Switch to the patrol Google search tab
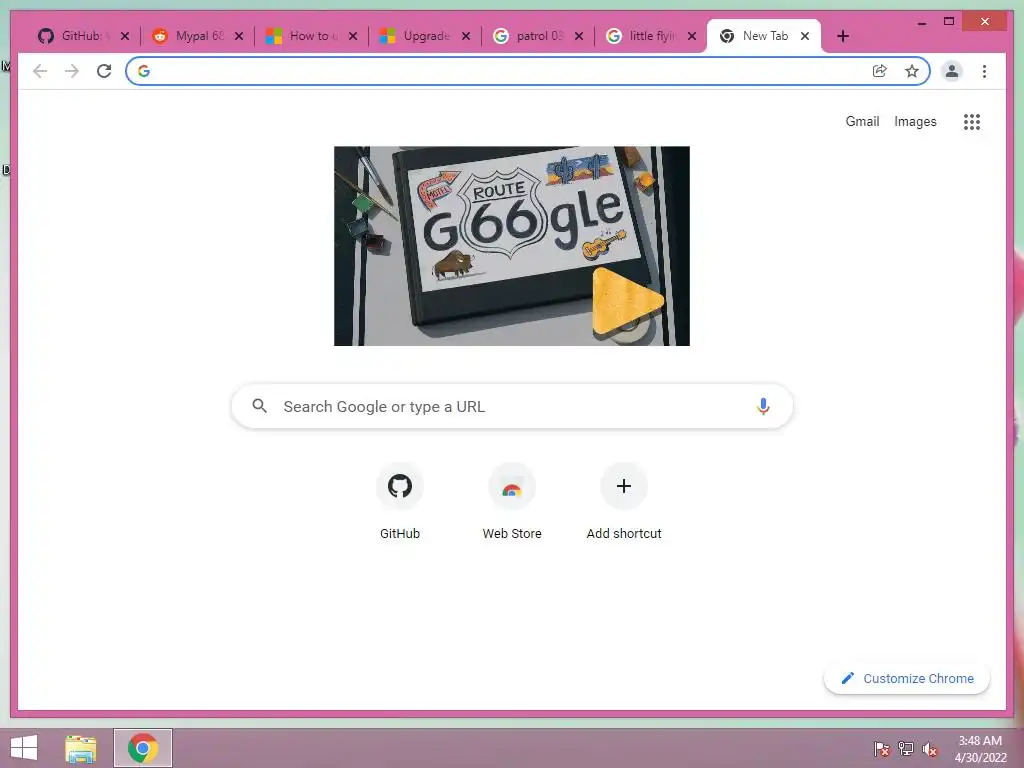The width and height of the screenshot is (1024, 768). pos(536,36)
